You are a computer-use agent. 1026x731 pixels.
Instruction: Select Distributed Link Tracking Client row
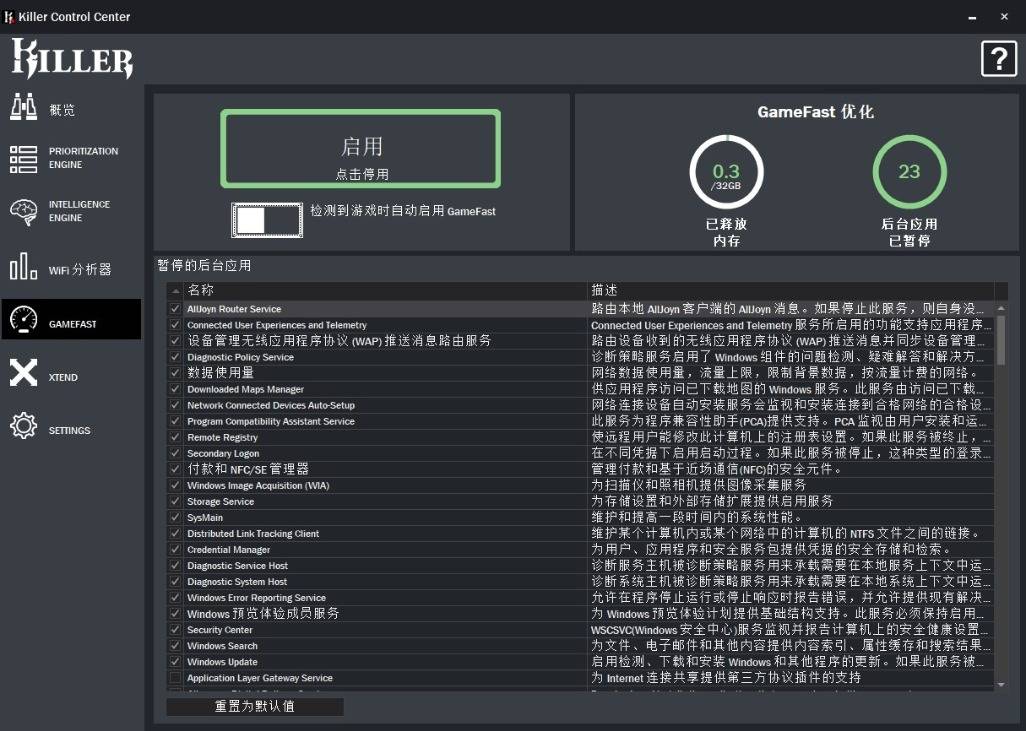(x=580, y=533)
